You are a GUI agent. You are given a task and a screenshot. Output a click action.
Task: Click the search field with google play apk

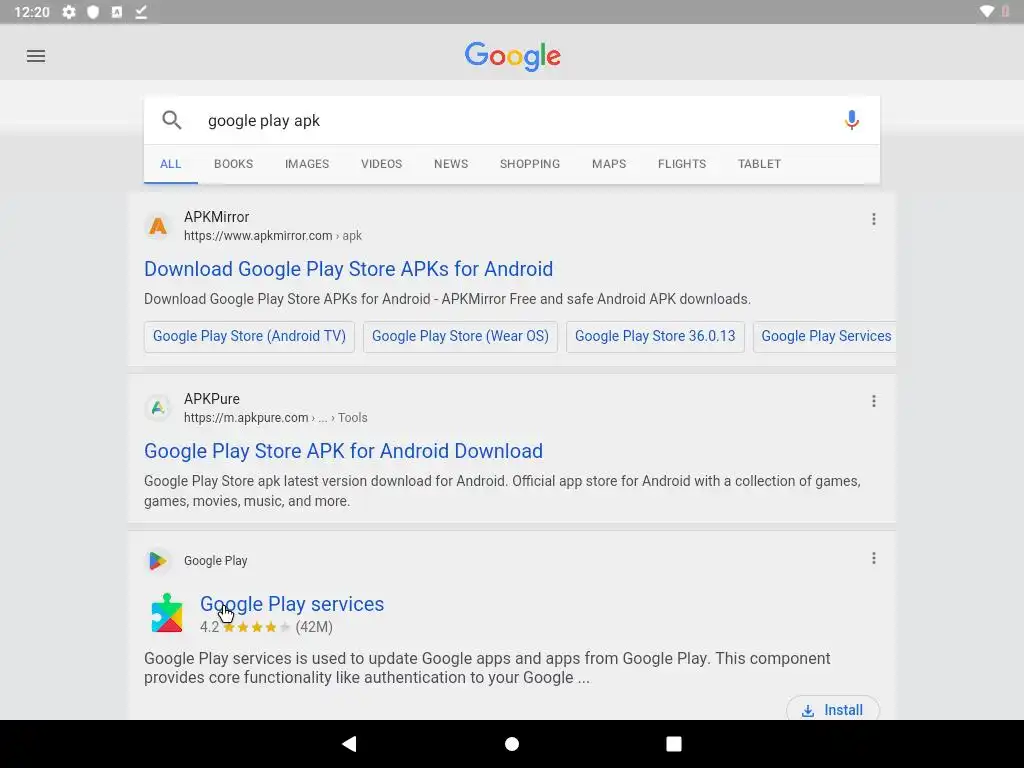(512, 120)
